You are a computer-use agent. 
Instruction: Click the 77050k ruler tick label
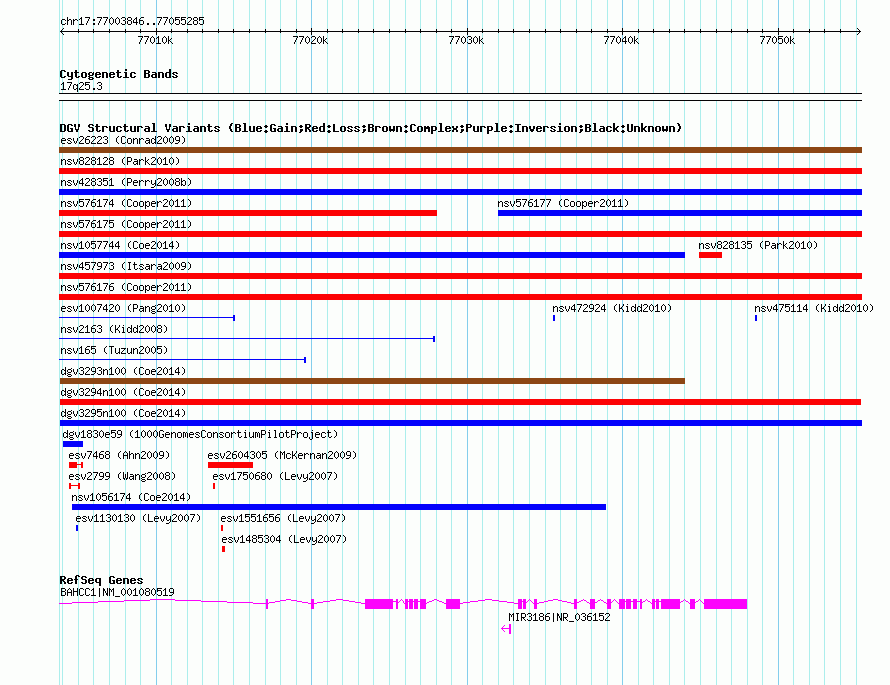(x=777, y=40)
